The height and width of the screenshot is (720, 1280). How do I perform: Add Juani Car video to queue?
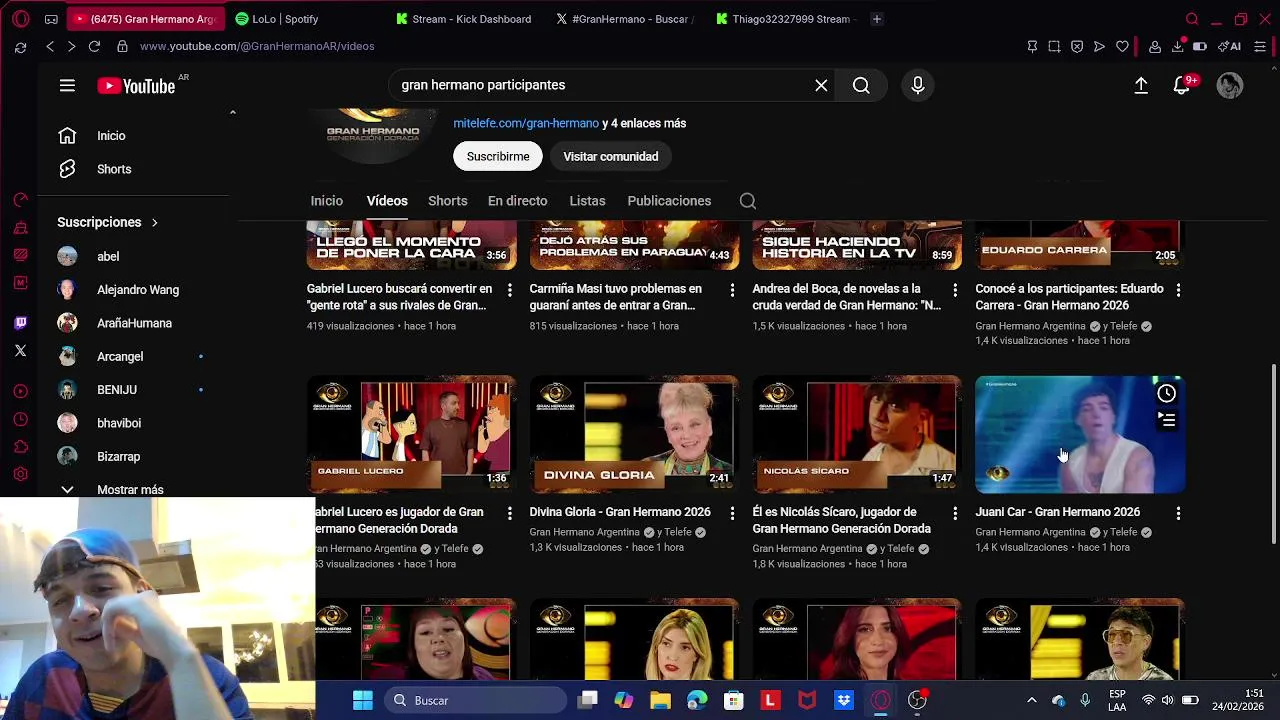click(1167, 421)
